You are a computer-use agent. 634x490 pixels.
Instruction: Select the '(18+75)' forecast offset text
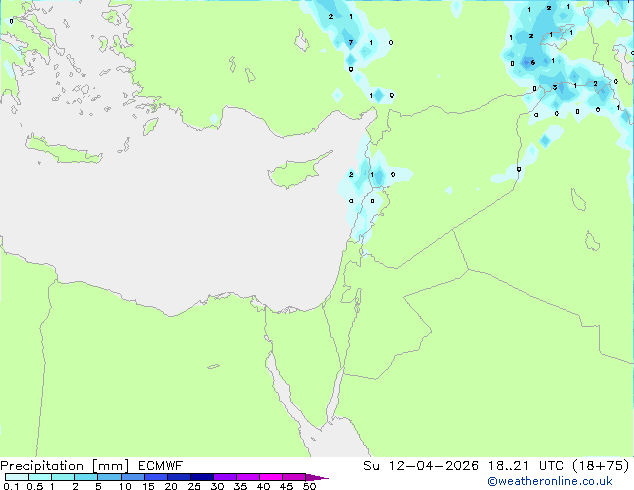click(x=600, y=466)
